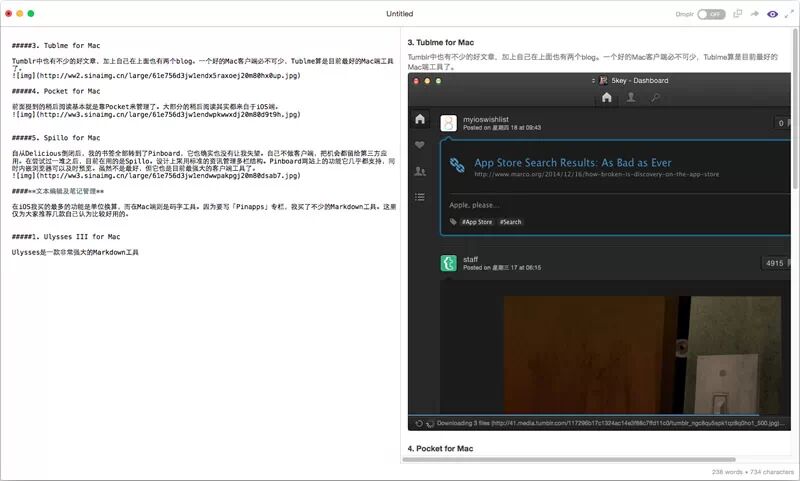Click the fullscreen arrows icon
Screen dimensions: 800x481
click(789, 14)
